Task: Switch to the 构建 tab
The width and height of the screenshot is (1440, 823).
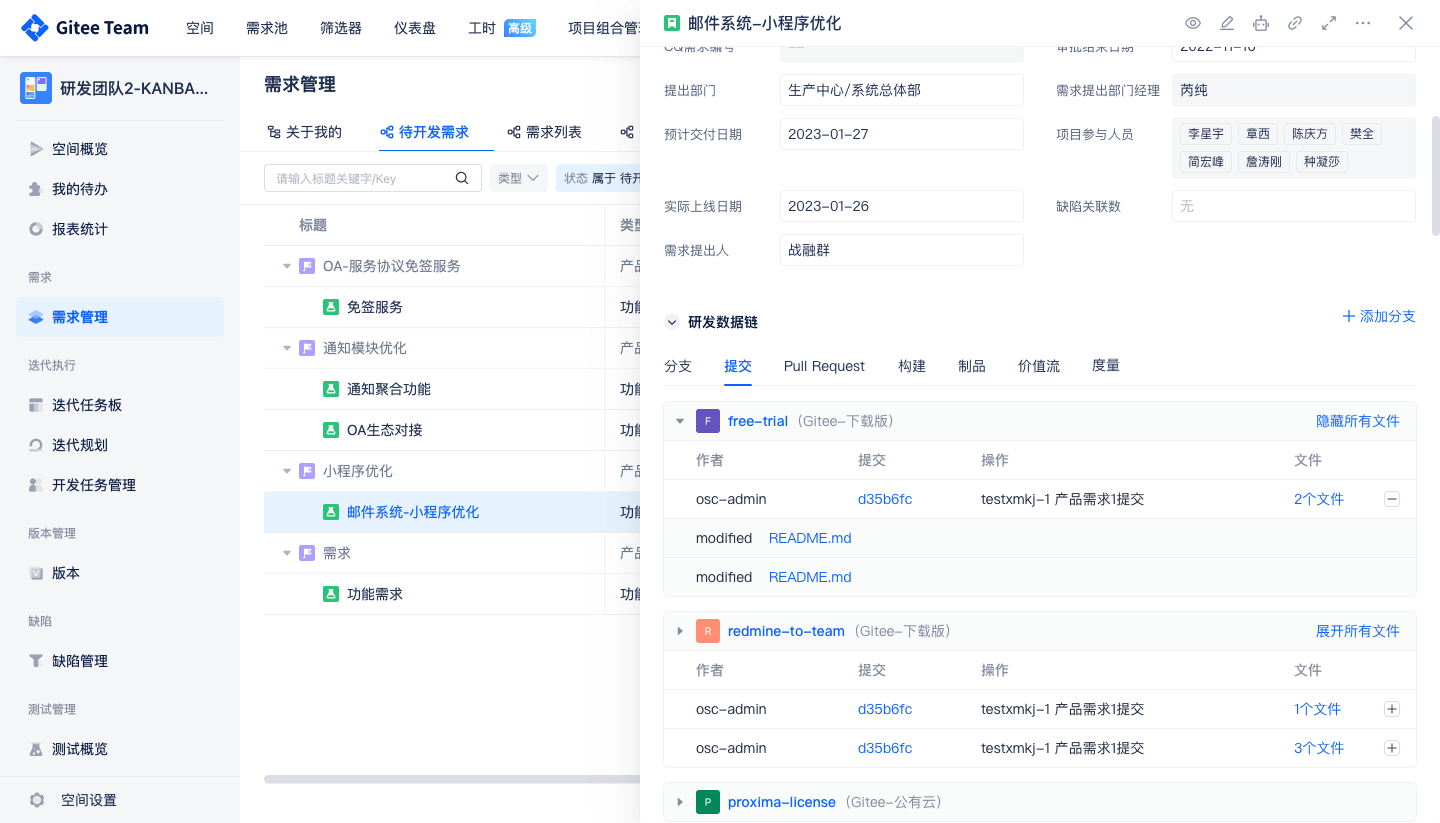Action: coord(912,366)
